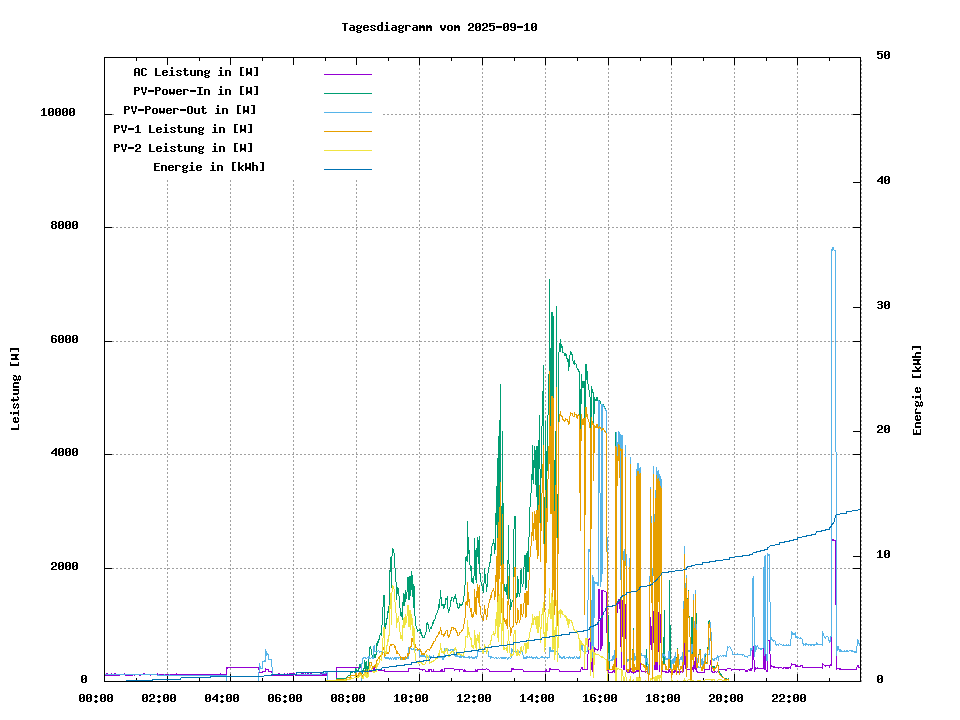Viewport: 960px width, 720px height.
Task: Select the PV-1 Leistung legend label
Action: tap(183, 129)
